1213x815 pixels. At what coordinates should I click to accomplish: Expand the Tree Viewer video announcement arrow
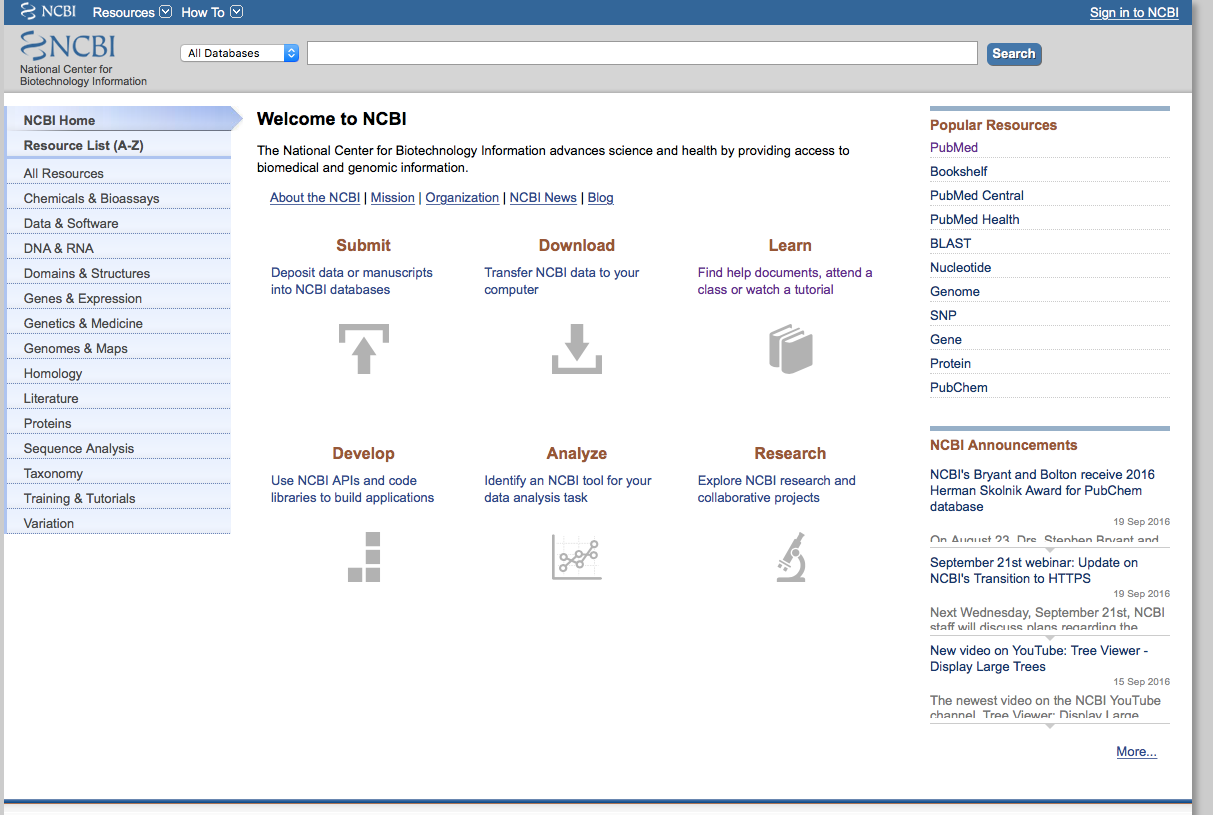1049,725
